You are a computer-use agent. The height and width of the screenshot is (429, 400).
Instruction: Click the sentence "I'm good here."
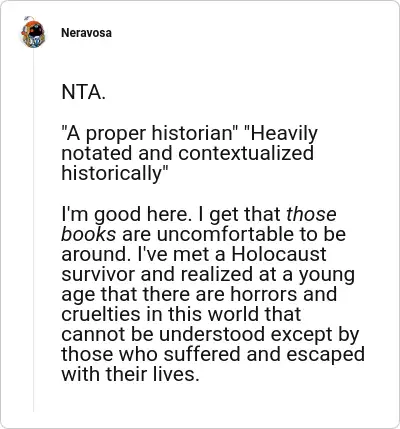click(125, 215)
